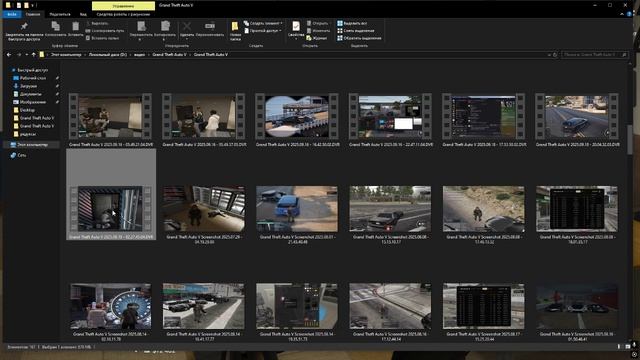This screenshot has height=360, width=640.
Task: Open the Удалить (Delete) dropdown
Action: [x=187, y=39]
